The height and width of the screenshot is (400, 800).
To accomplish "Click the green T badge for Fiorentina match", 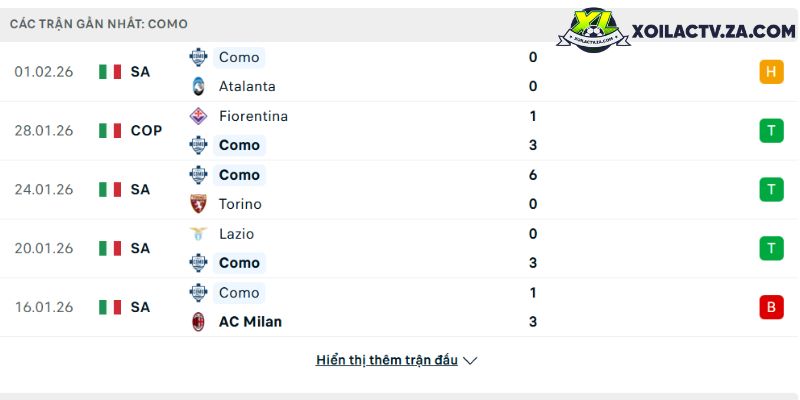I will (x=771, y=130).
